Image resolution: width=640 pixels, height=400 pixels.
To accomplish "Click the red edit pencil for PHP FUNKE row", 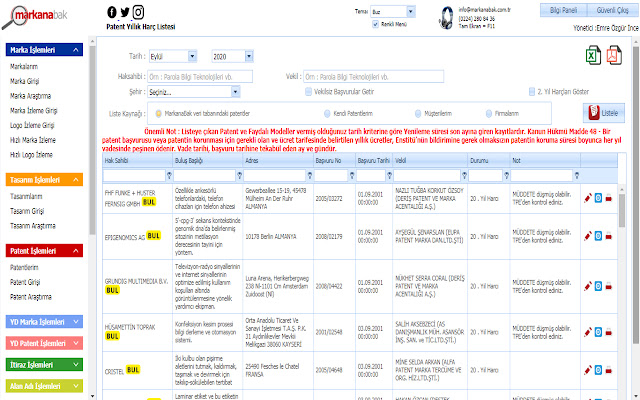I will point(588,198).
